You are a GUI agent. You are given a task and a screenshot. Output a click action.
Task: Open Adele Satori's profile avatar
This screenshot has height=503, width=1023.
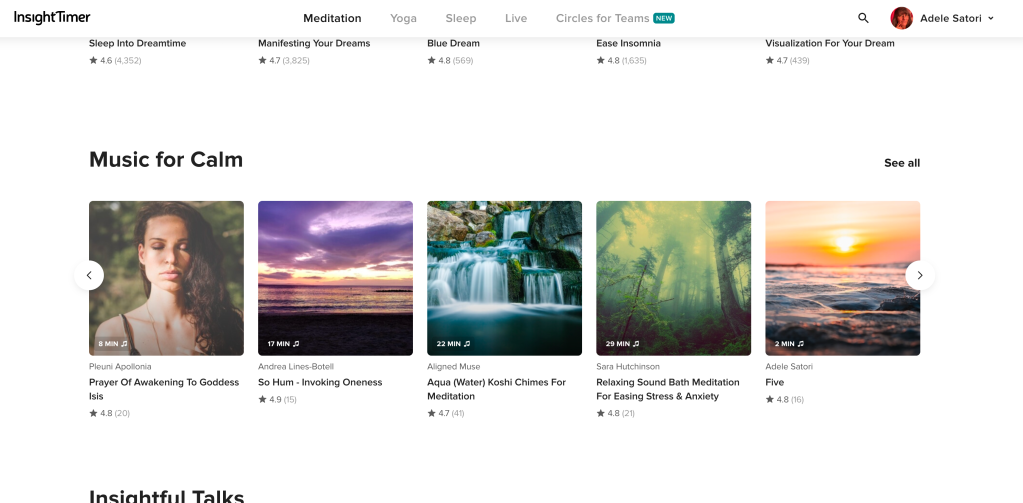[901, 18]
